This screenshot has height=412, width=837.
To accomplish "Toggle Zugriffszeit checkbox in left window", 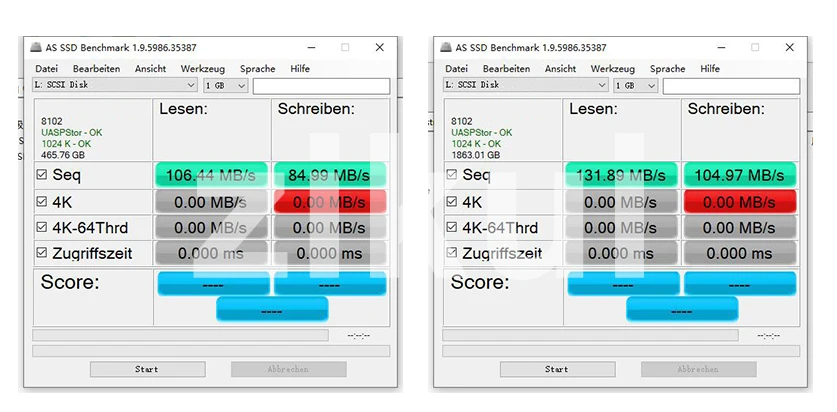I will (x=42, y=252).
